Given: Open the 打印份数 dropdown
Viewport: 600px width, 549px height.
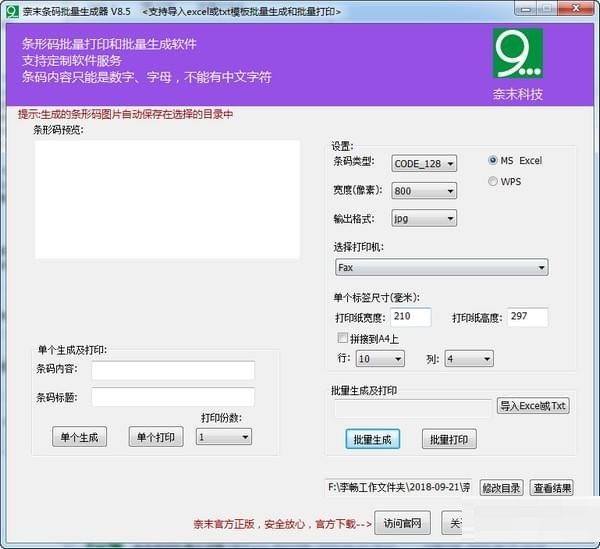Looking at the screenshot, I should tap(224, 437).
